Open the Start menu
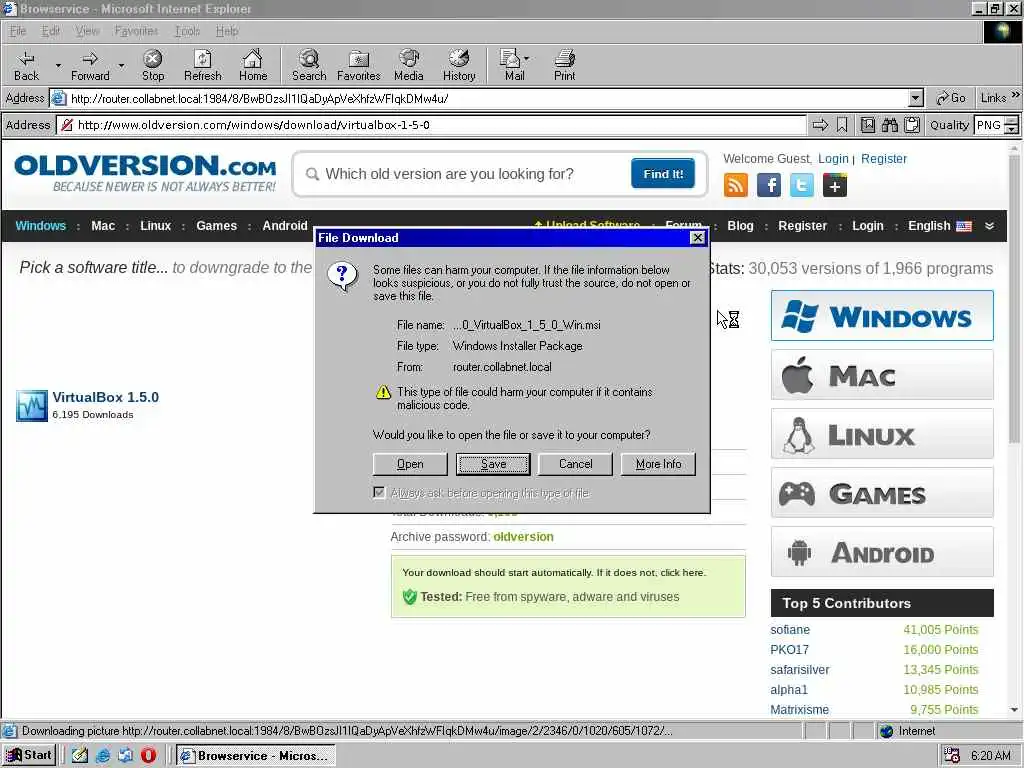The width and height of the screenshot is (1024, 768). point(29,755)
